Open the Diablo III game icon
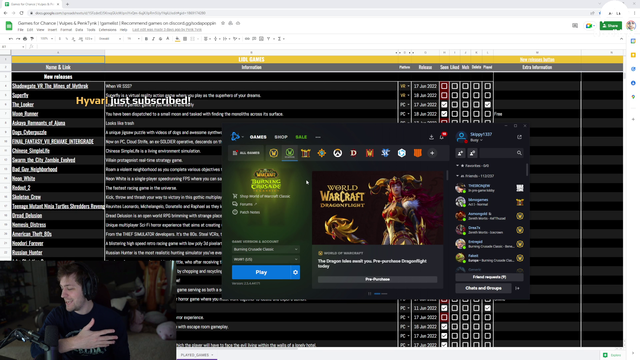 pos(353,153)
